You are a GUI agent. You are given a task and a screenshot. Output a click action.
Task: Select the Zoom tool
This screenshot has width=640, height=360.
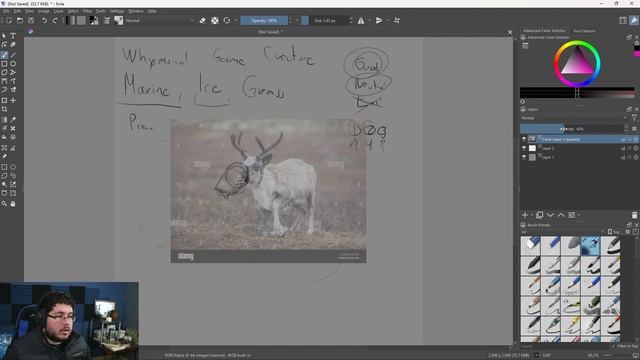tap(4, 204)
